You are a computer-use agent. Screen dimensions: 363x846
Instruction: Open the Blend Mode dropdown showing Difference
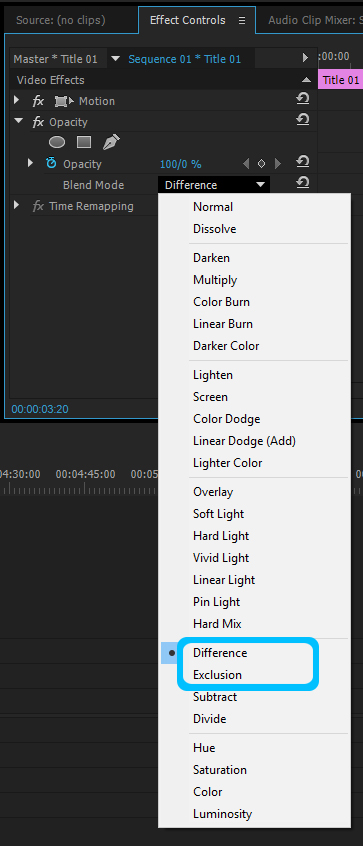214,185
